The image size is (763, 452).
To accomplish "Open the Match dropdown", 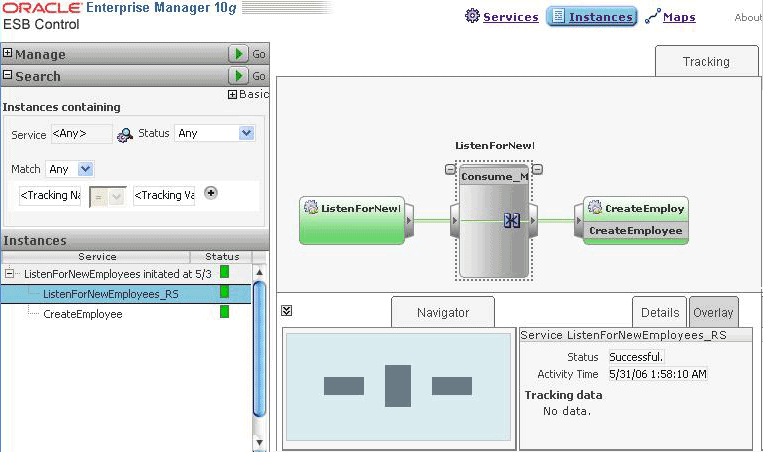I will tap(85, 169).
